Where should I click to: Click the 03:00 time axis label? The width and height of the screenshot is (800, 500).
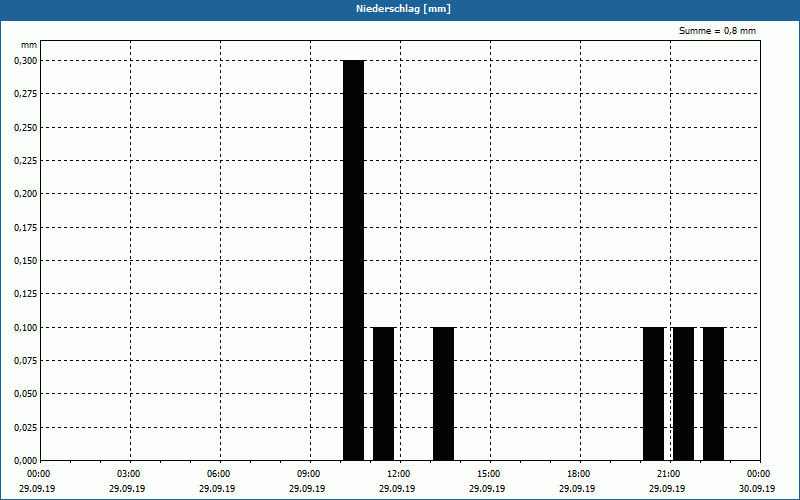click(x=129, y=474)
